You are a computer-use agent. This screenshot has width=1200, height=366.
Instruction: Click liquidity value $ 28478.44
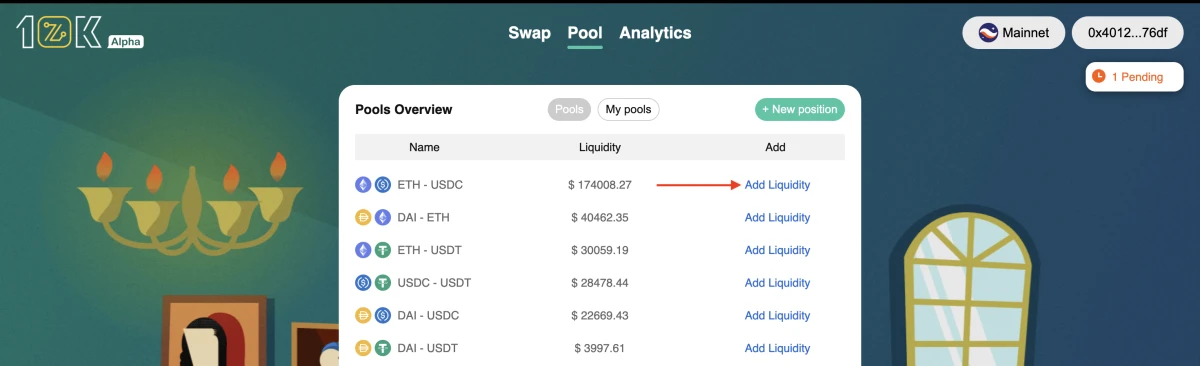(x=600, y=283)
